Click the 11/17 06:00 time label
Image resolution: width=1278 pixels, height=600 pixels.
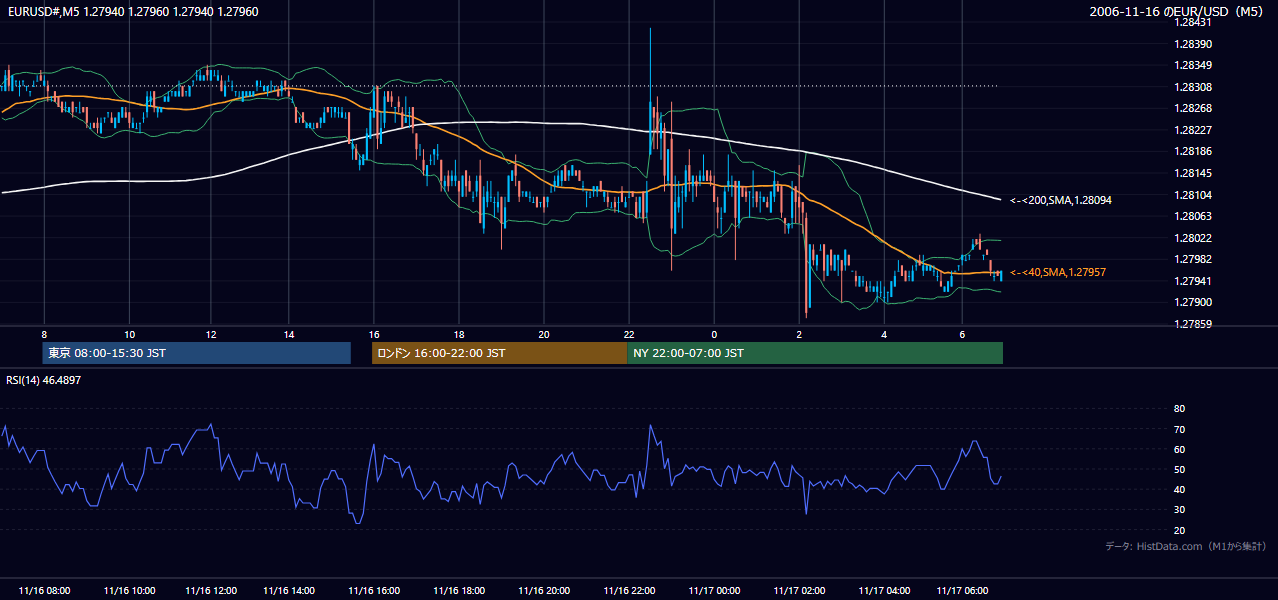(961, 591)
